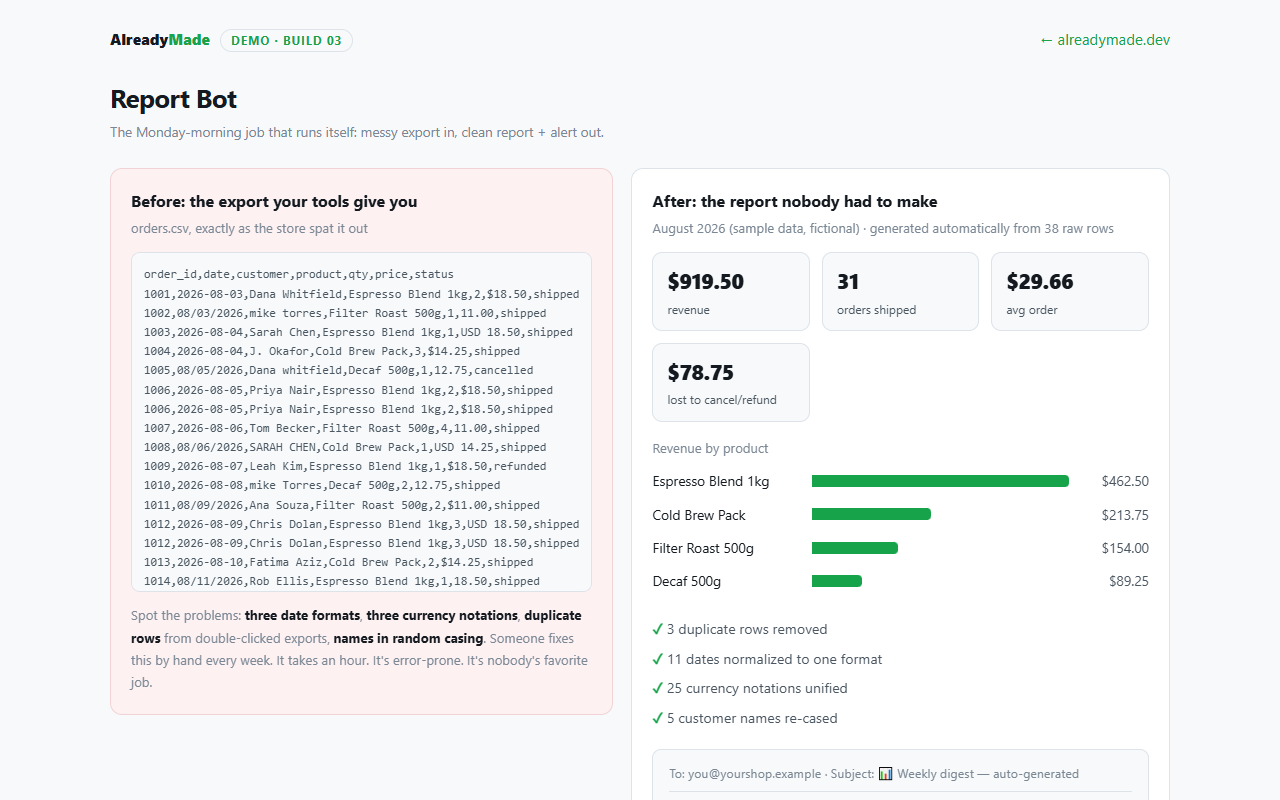Viewport: 1280px width, 800px height.
Task: Click the DEMO · BUILD 03 badge
Action: click(x=286, y=41)
